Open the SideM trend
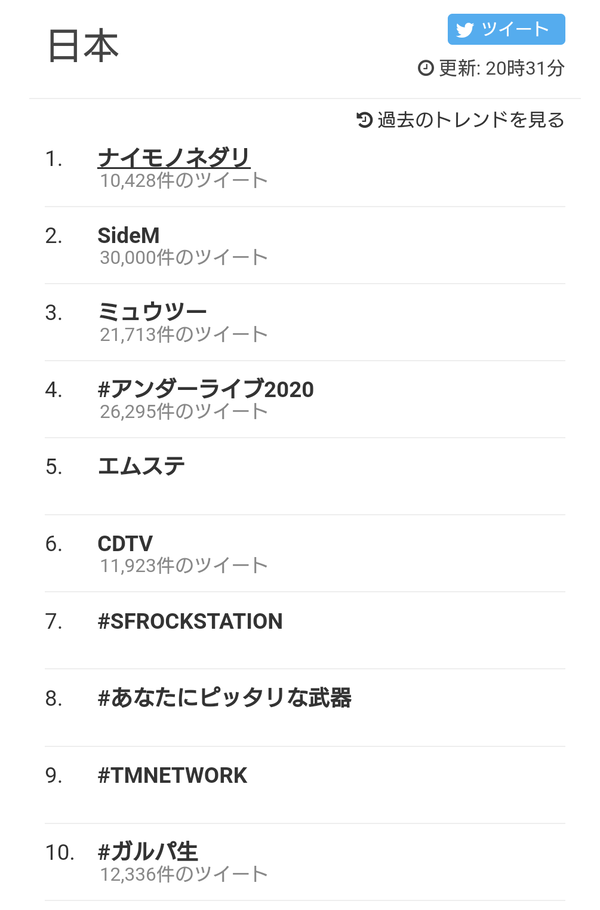The width and height of the screenshot is (600, 910). click(x=128, y=235)
